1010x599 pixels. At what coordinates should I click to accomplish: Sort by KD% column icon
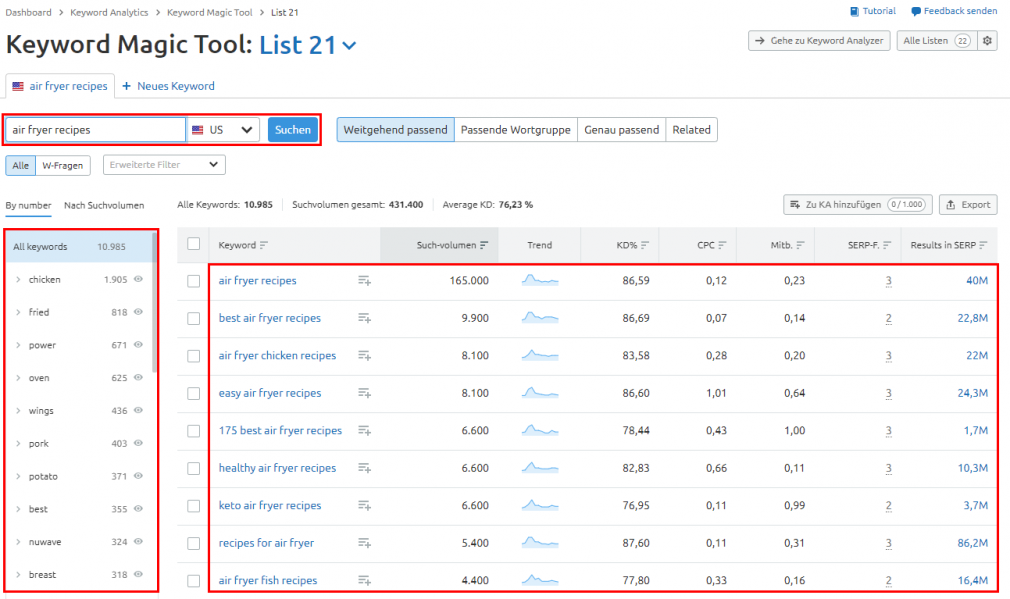645,245
